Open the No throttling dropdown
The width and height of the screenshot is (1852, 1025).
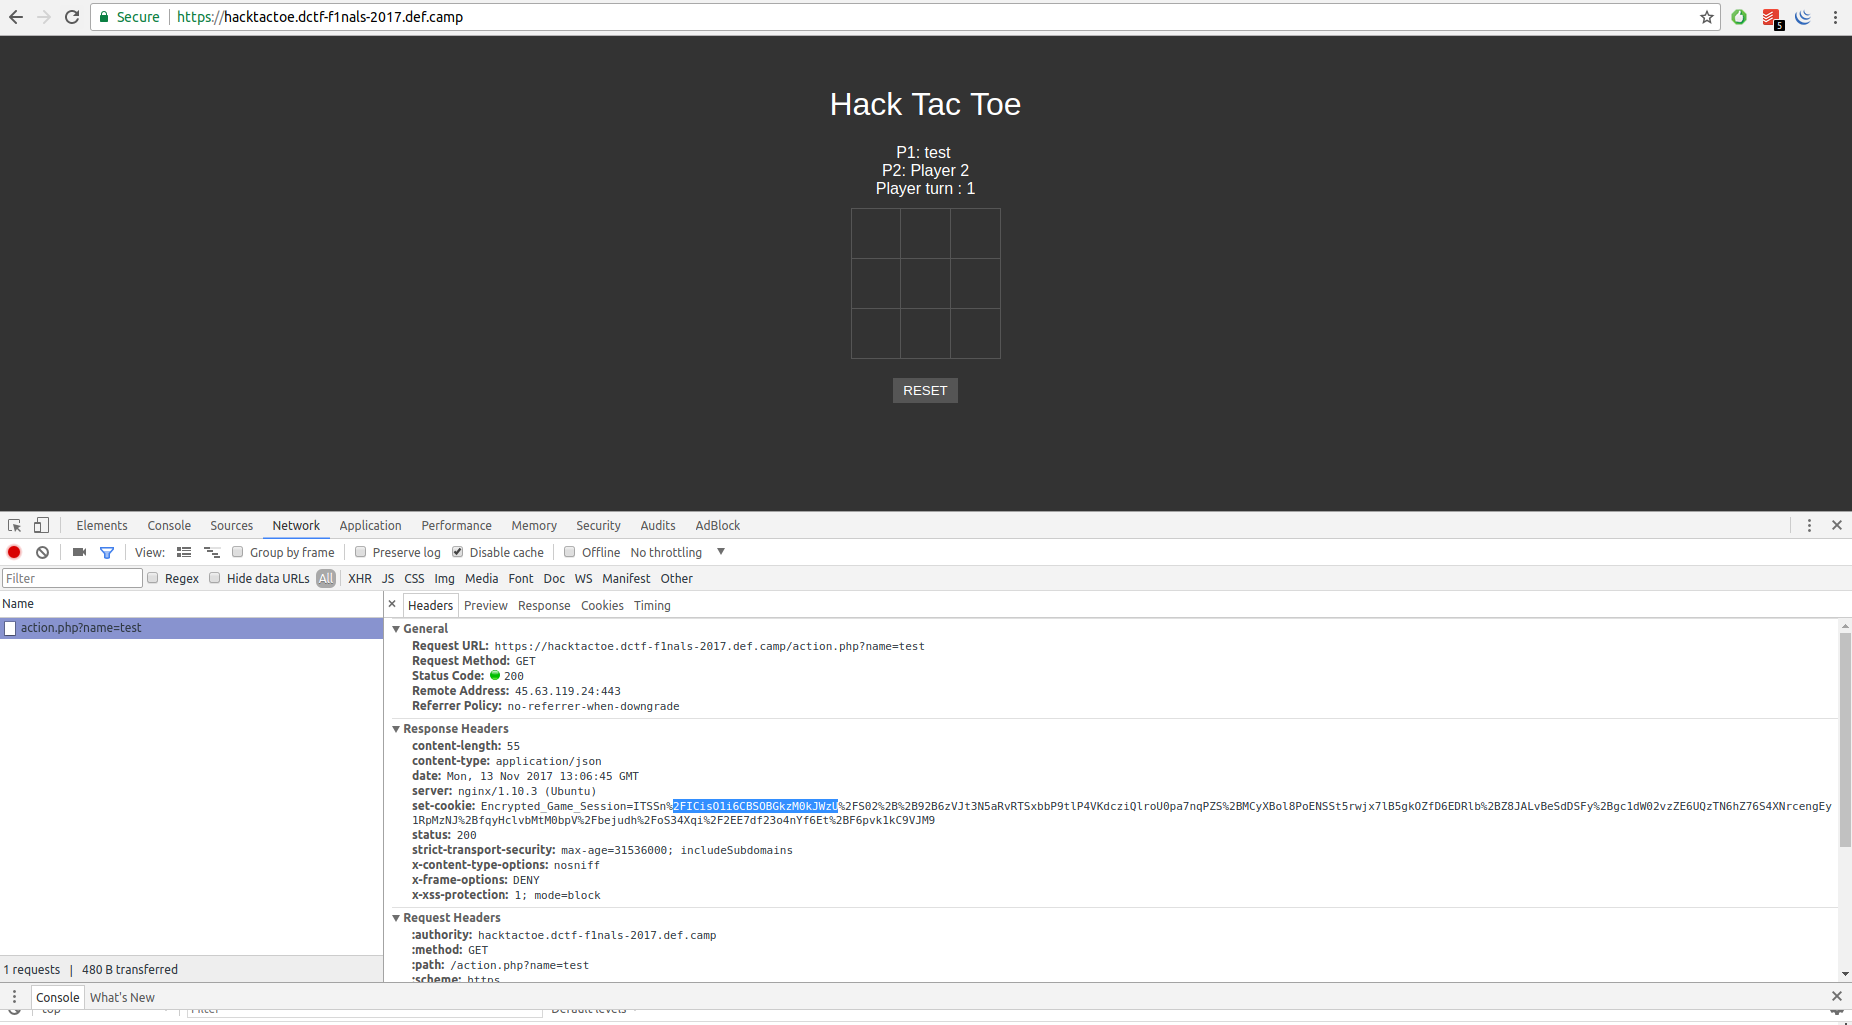coord(677,552)
